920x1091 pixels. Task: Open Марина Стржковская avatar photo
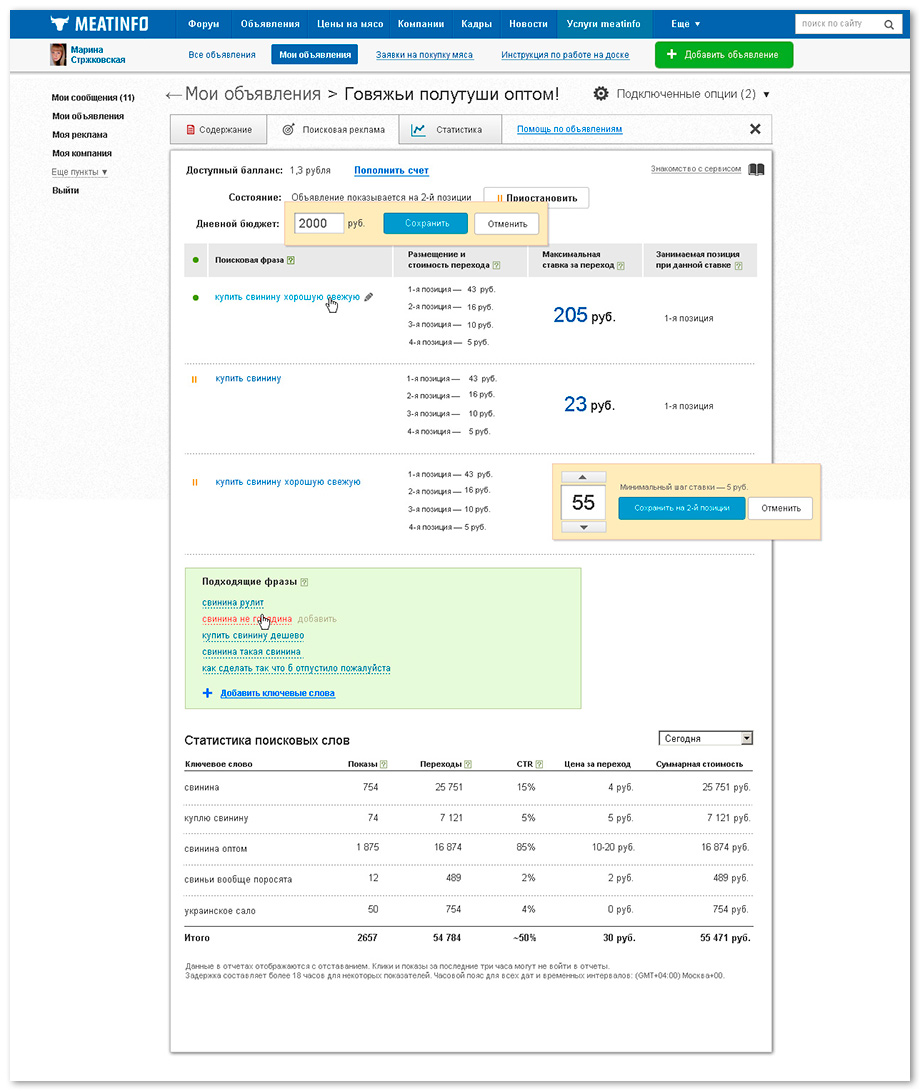click(58, 54)
